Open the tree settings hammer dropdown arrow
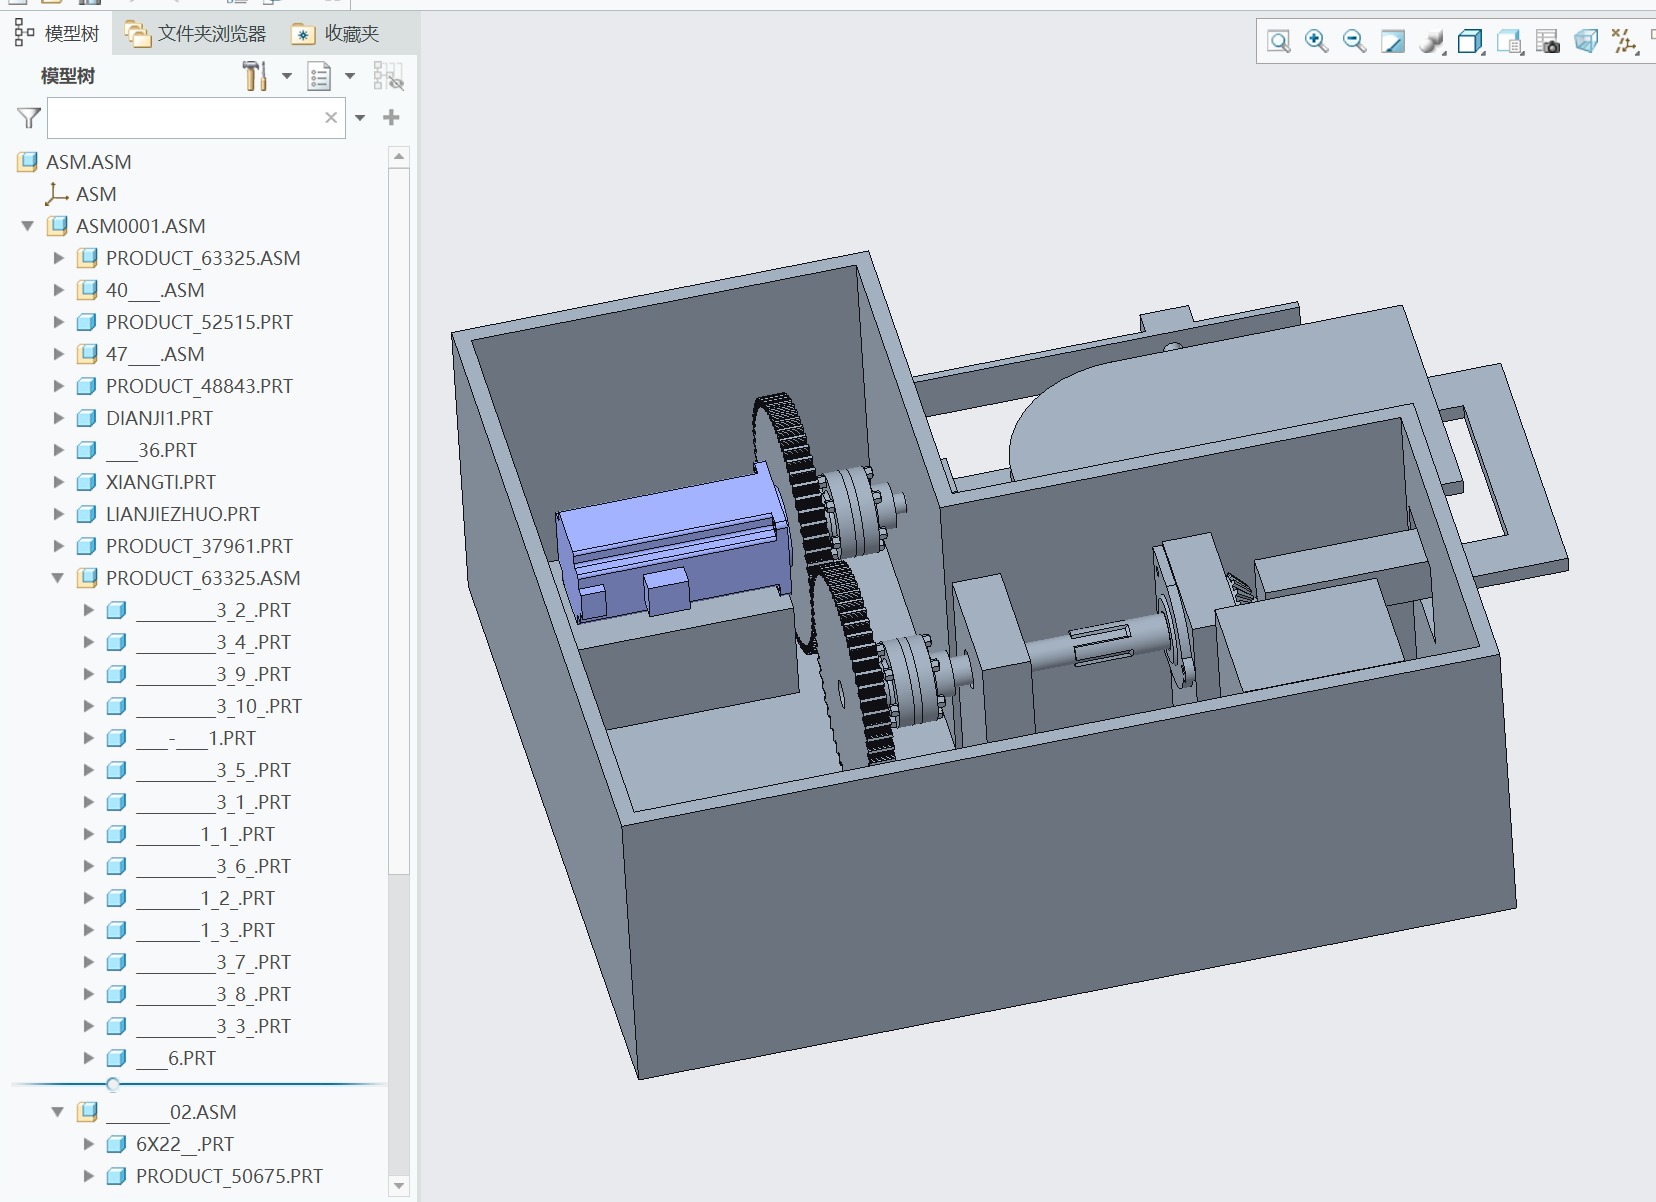This screenshot has width=1656, height=1202. coord(287,76)
